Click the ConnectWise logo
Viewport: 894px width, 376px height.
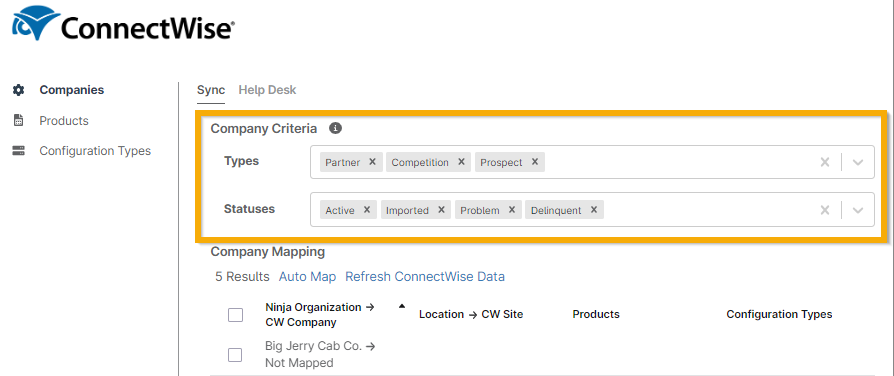point(124,24)
